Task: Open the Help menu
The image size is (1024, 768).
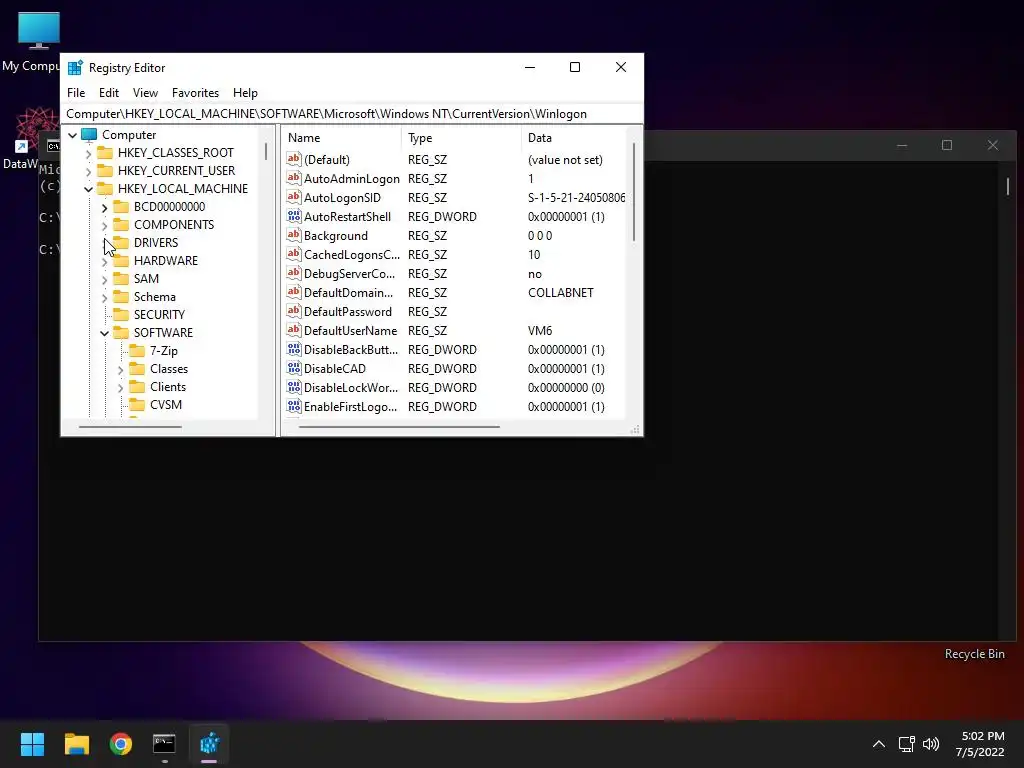Action: [x=245, y=93]
